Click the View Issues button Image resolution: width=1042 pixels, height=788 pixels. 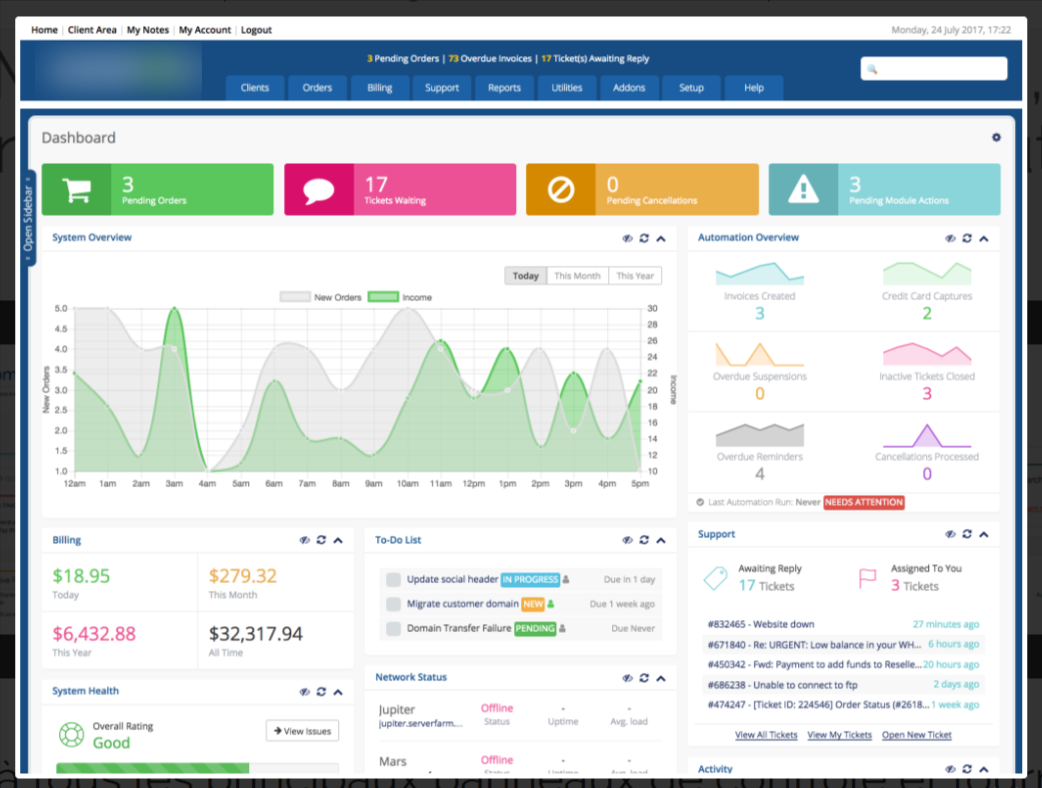tap(302, 731)
